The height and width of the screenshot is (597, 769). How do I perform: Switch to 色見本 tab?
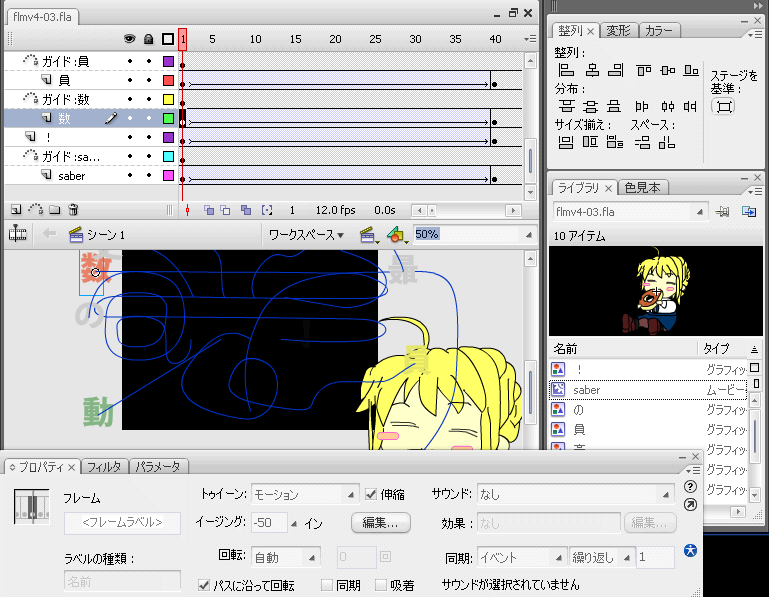coord(642,188)
